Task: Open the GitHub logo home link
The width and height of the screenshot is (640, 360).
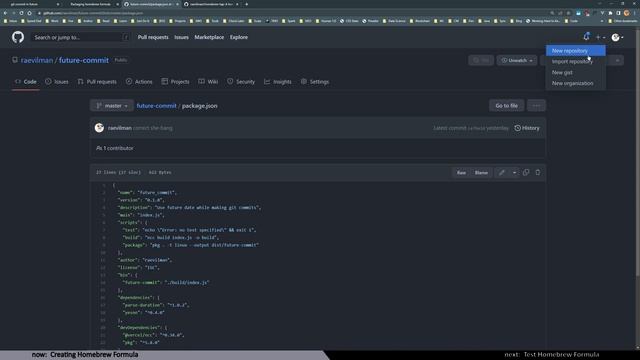Action: click(18, 37)
